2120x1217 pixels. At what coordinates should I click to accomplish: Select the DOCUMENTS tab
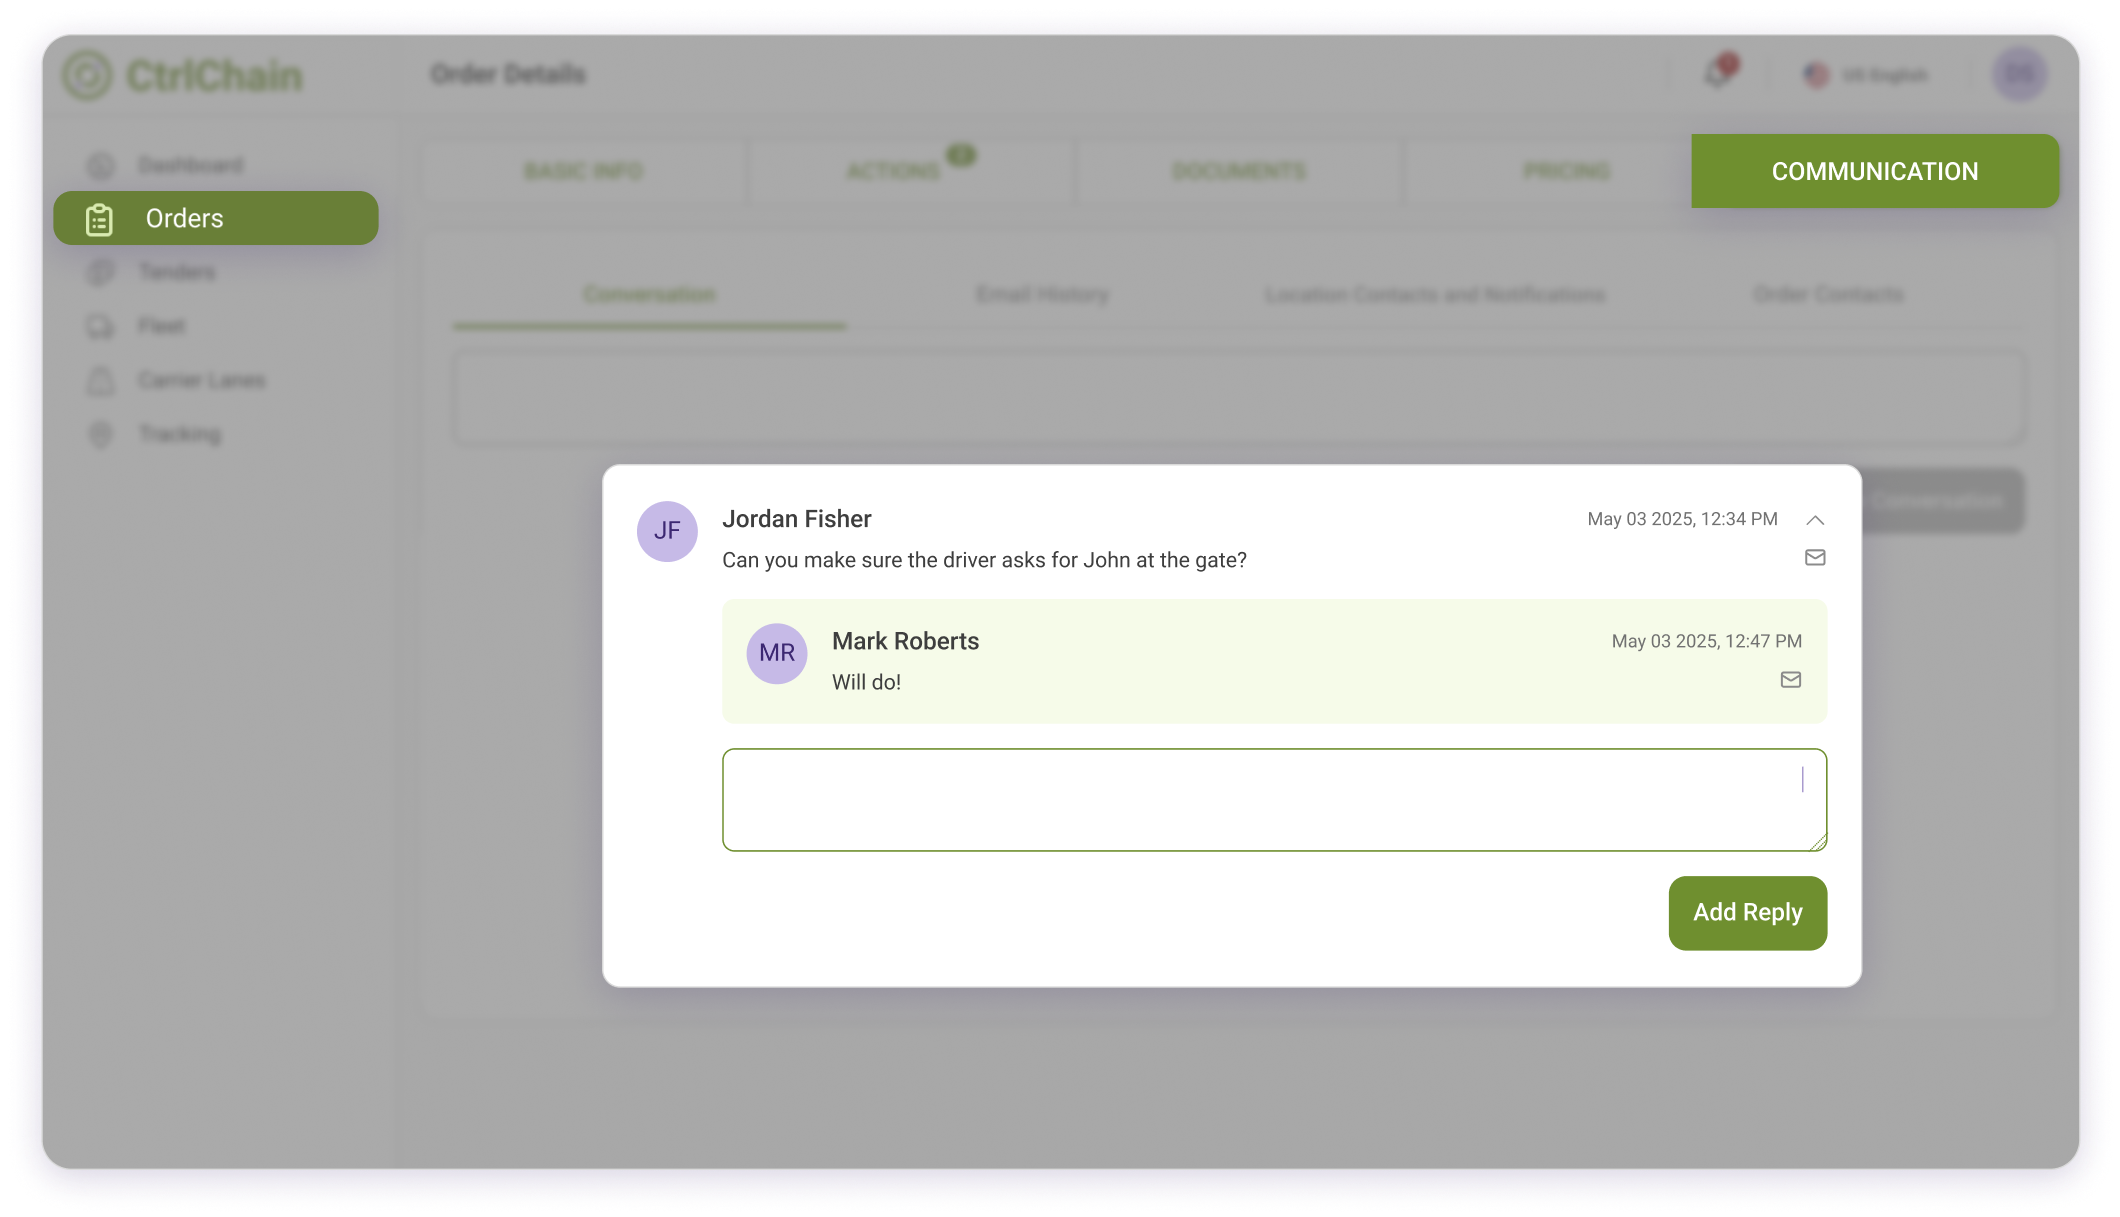point(1238,170)
